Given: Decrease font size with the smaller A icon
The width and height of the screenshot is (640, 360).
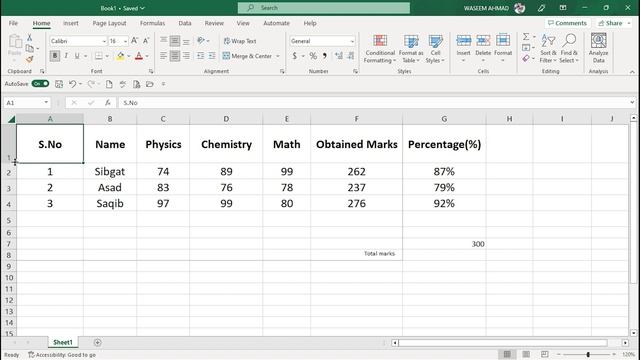Looking at the screenshot, I should pos(146,41).
